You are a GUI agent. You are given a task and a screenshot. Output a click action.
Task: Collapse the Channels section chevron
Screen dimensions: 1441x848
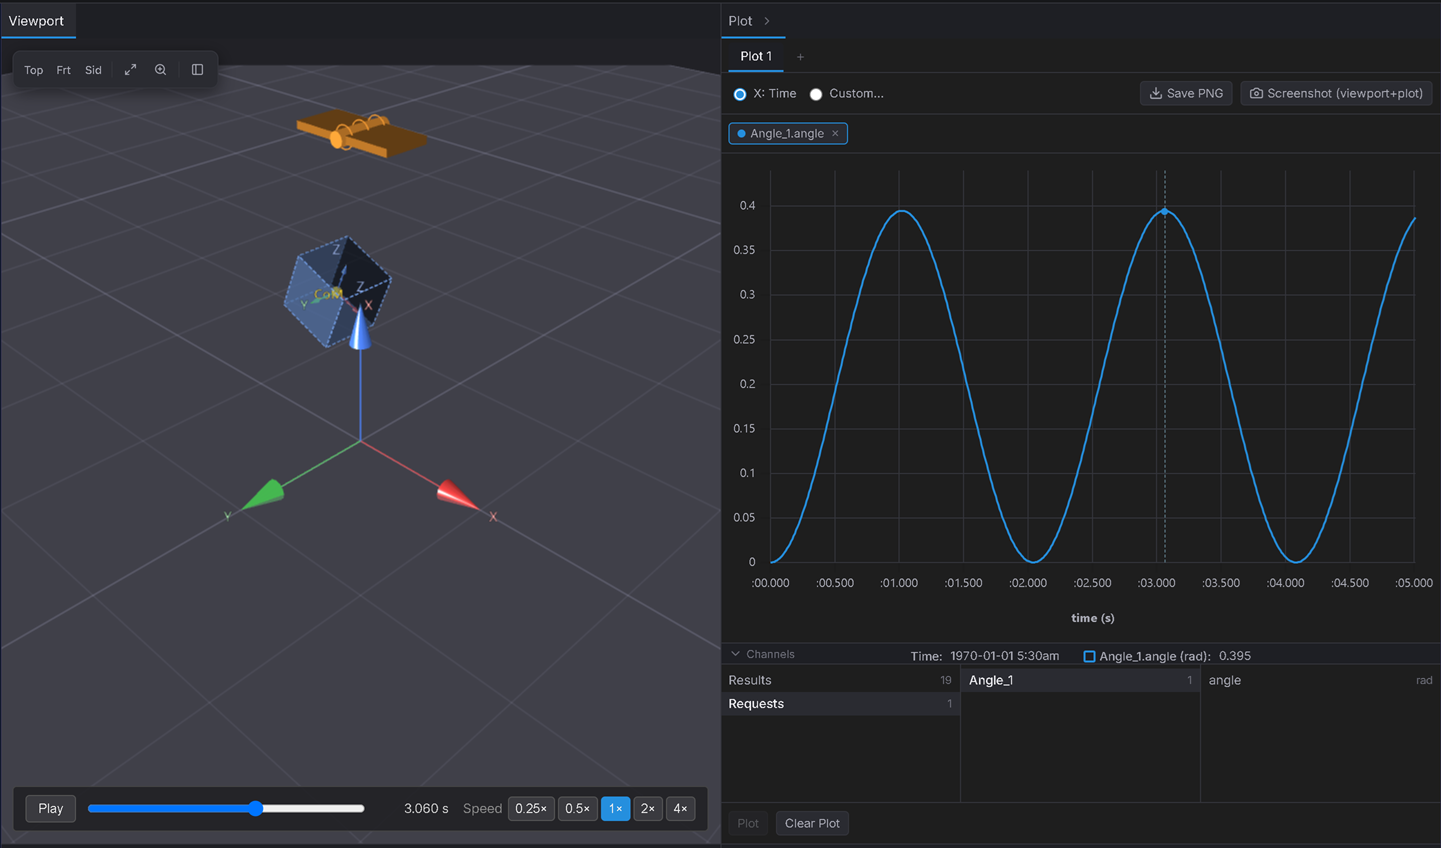pos(736,654)
